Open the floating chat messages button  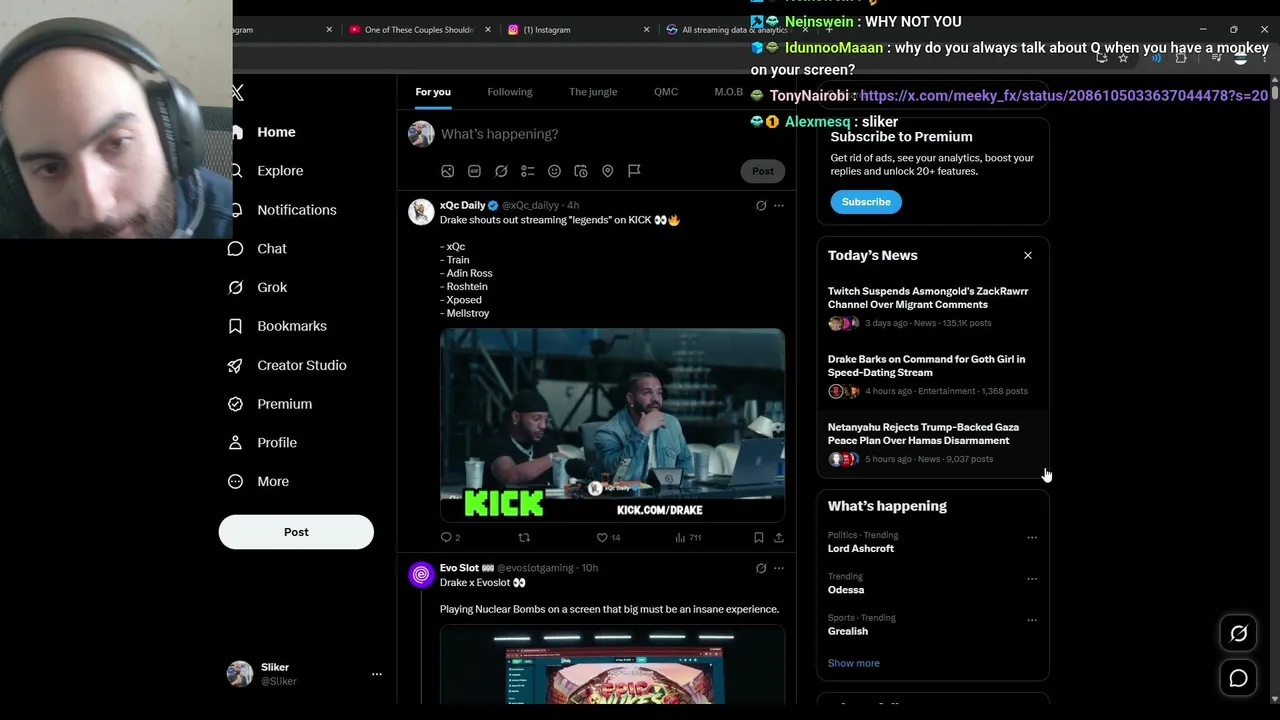pyautogui.click(x=1239, y=678)
